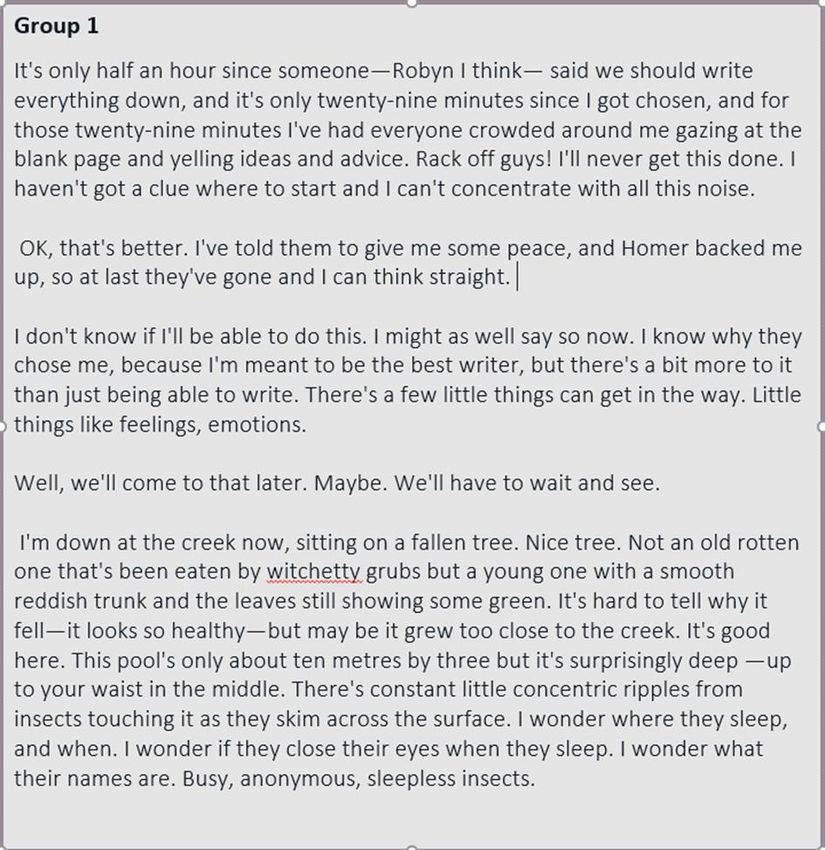Place cursor in the Group 1 heading
This screenshot has height=850, width=825.
(56, 26)
